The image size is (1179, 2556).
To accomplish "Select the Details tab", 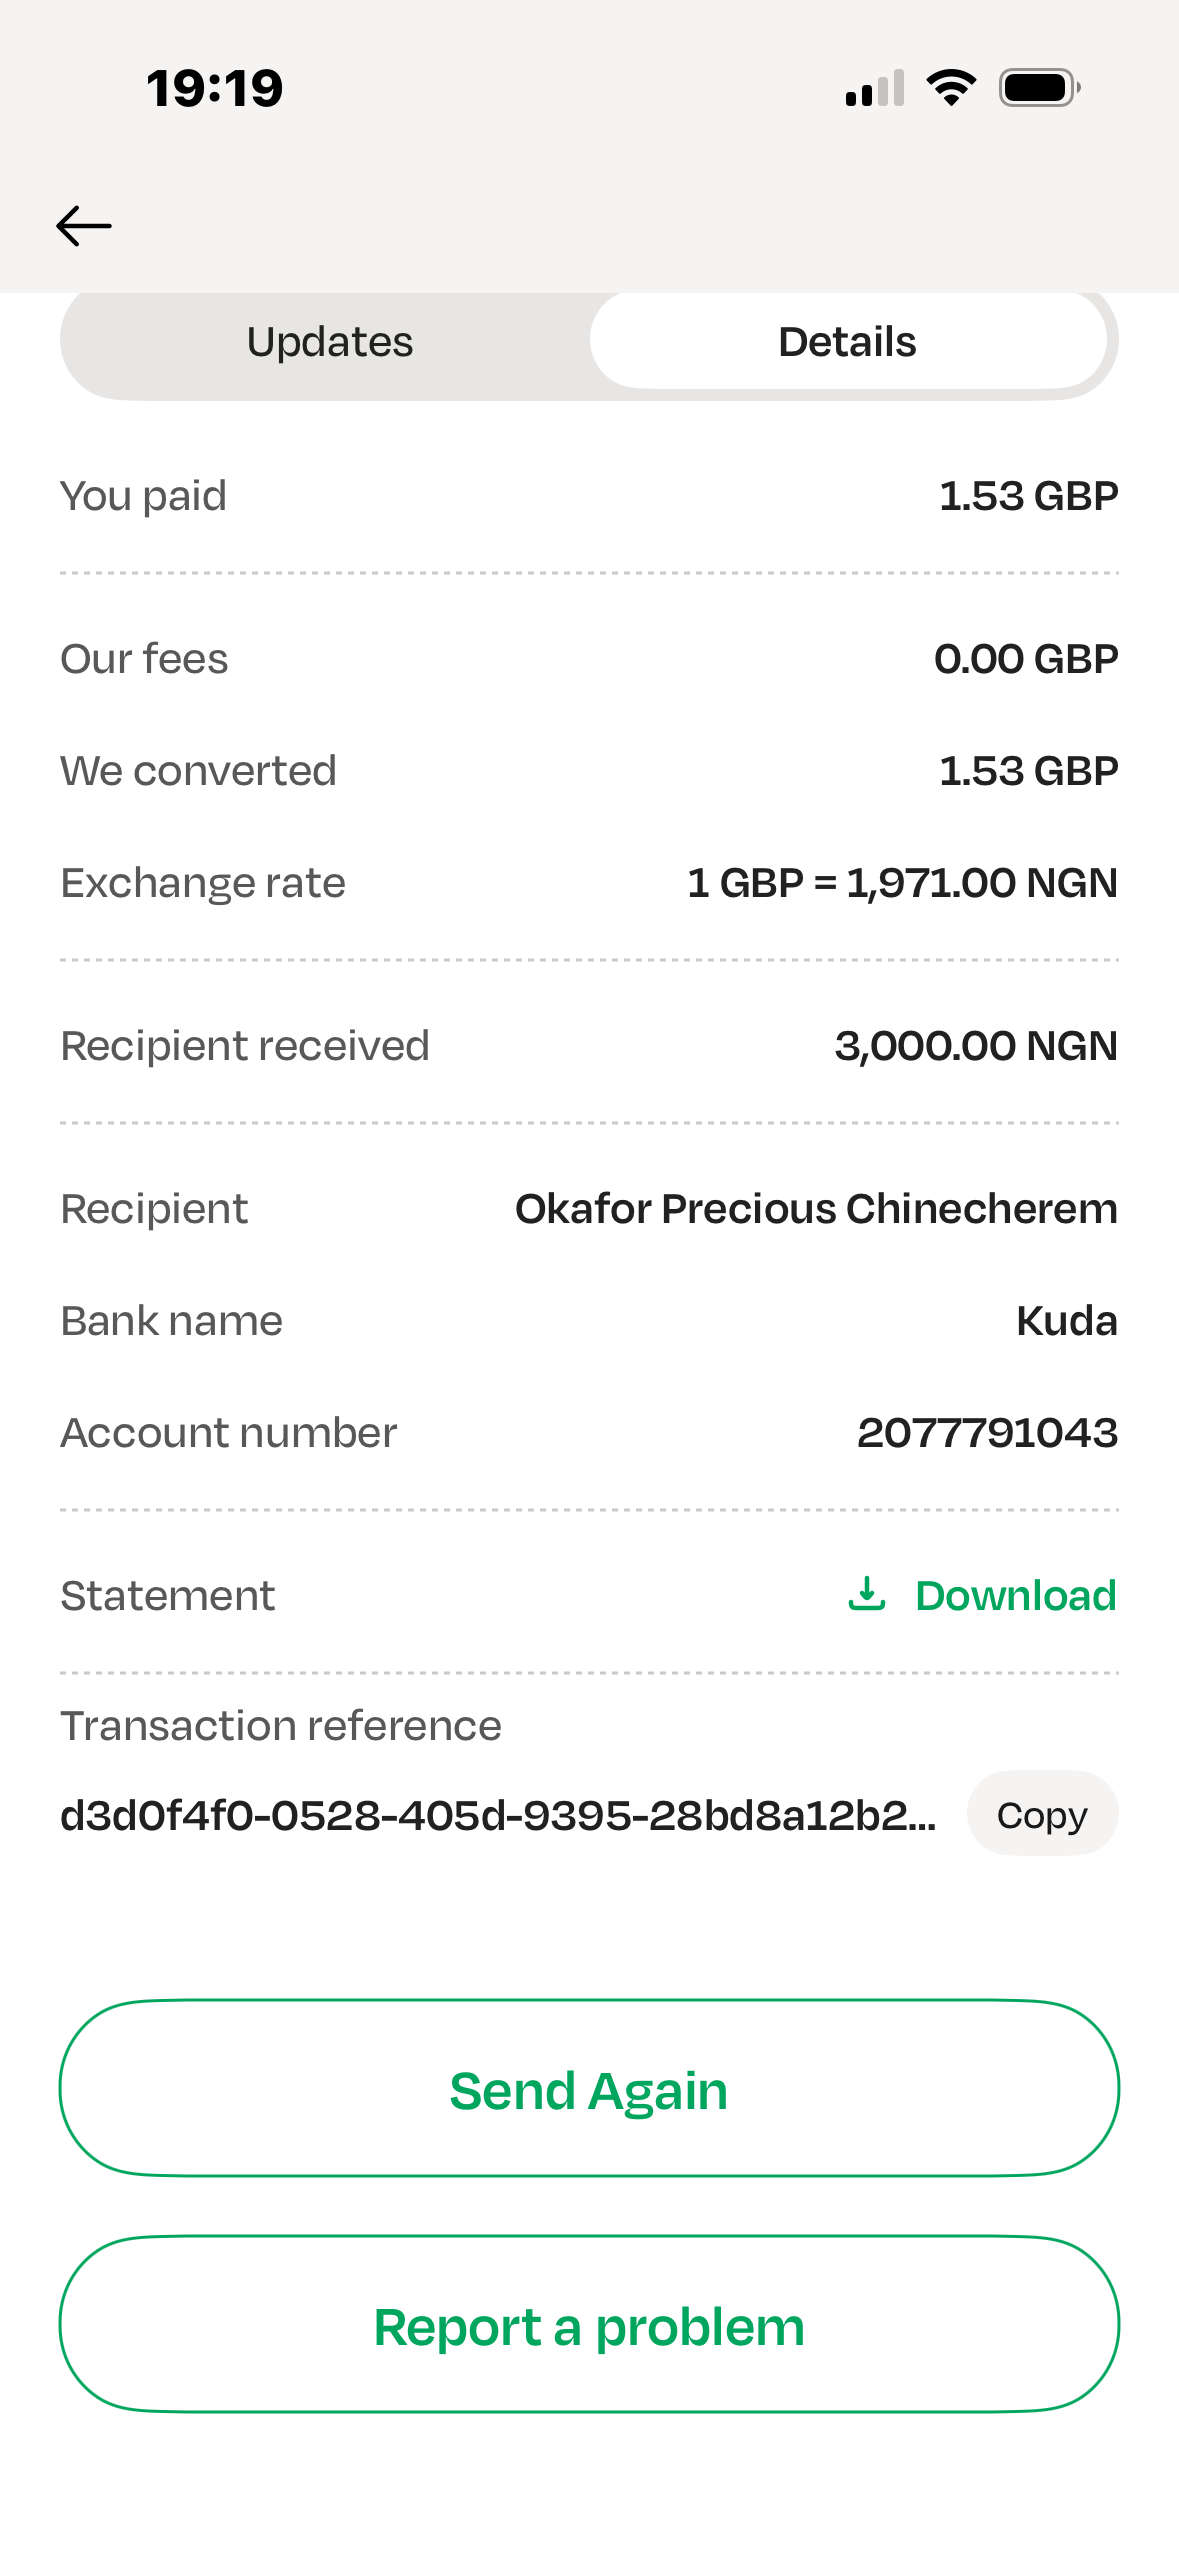I will coord(847,342).
